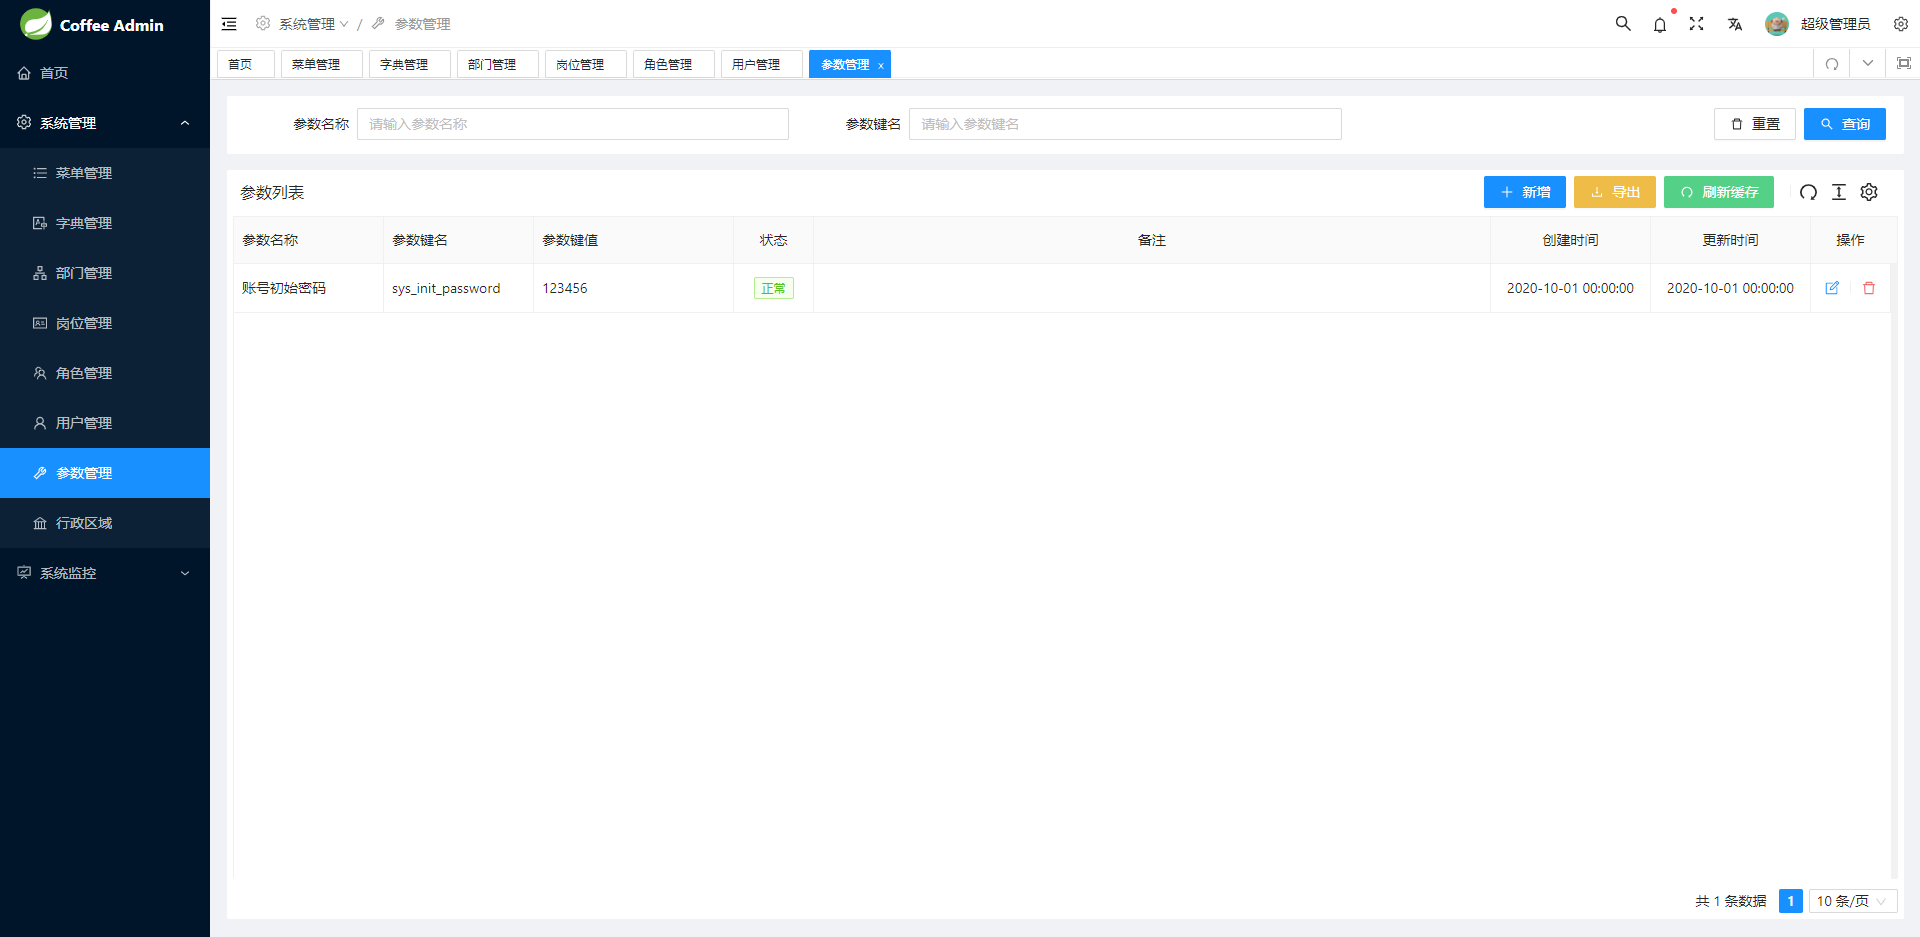The width and height of the screenshot is (1920, 937).
Task: Open notifications bell icon
Action: pos(1660,25)
